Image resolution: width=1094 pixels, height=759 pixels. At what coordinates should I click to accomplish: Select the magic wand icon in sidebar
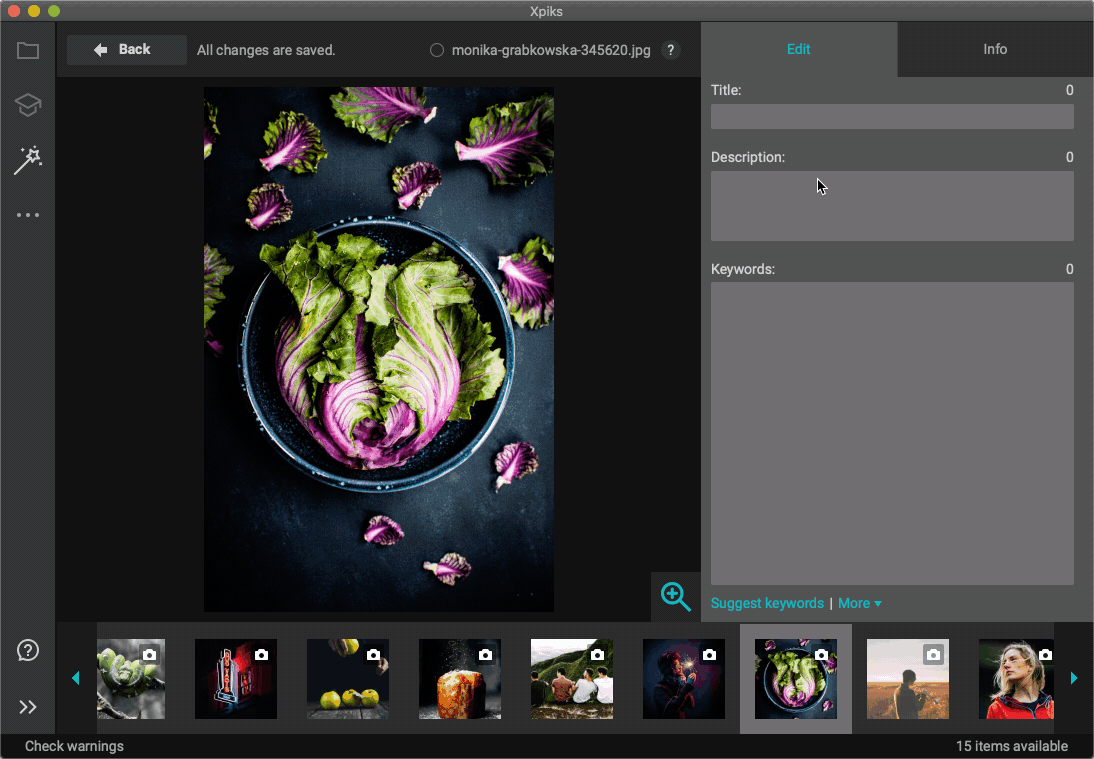(x=28, y=160)
